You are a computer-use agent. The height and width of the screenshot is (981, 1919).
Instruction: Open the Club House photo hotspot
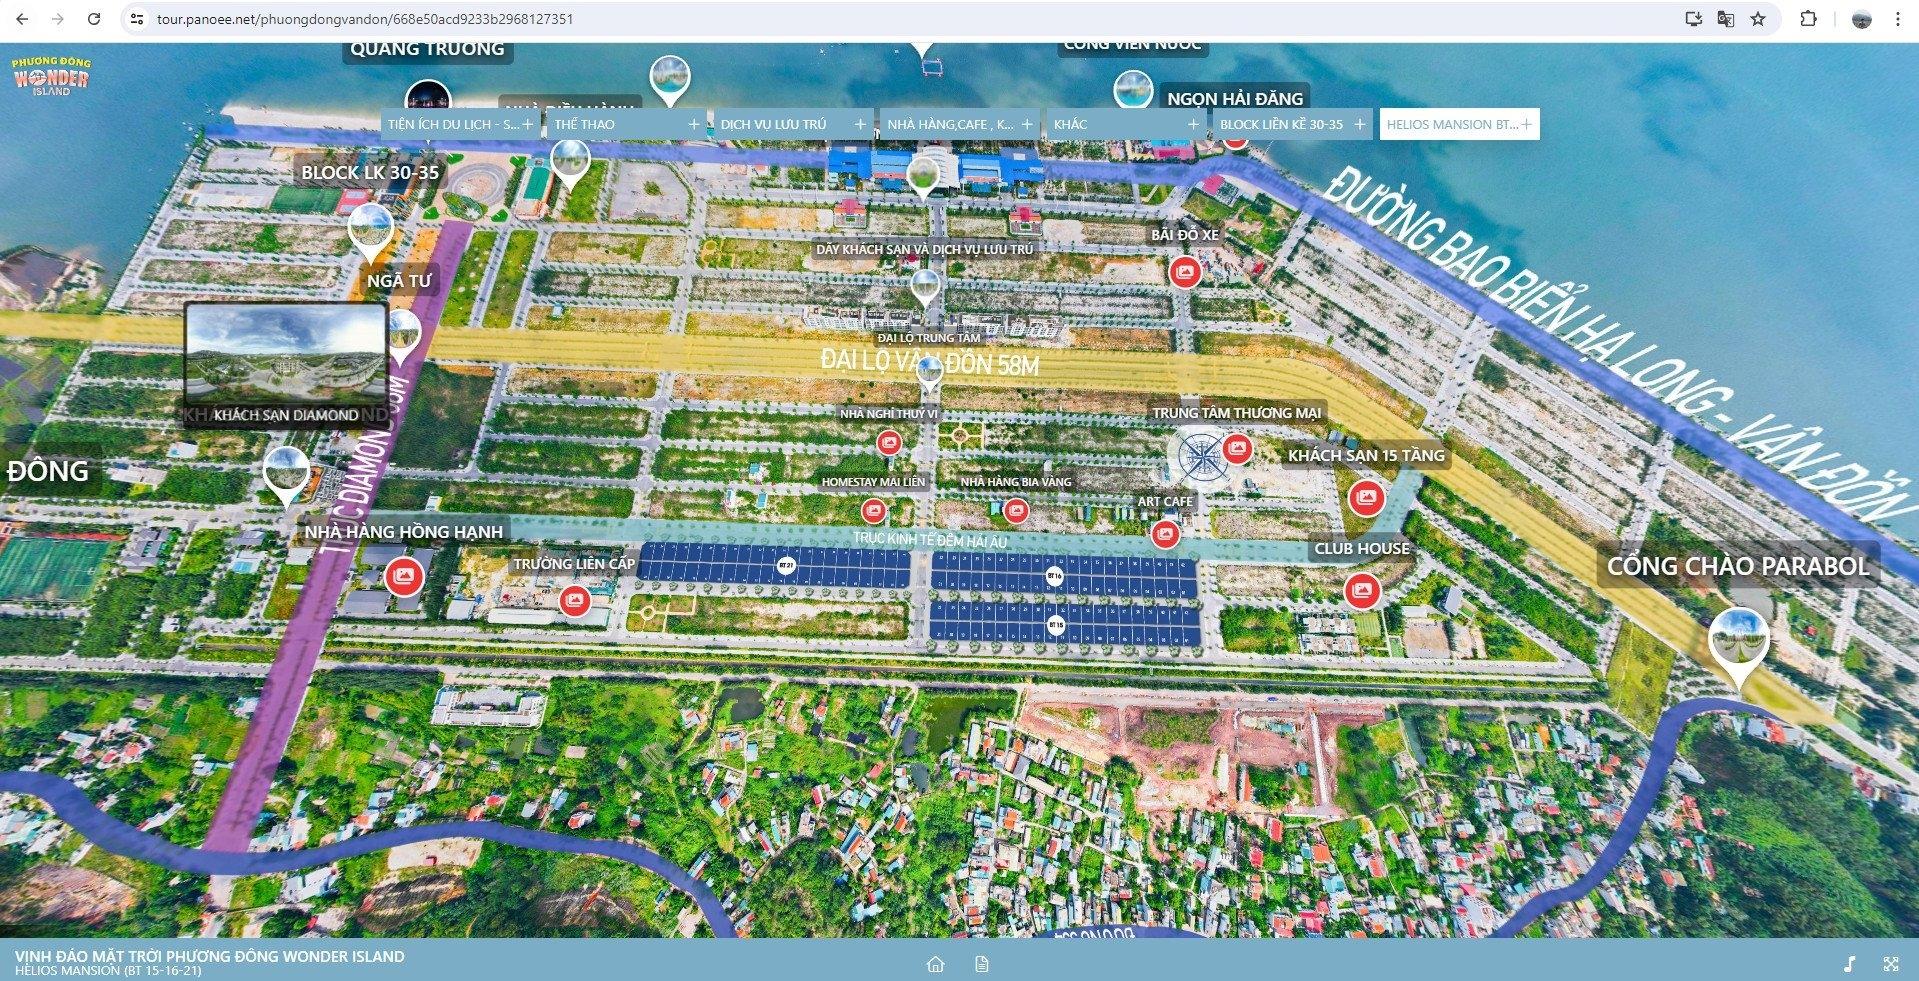pos(1361,590)
